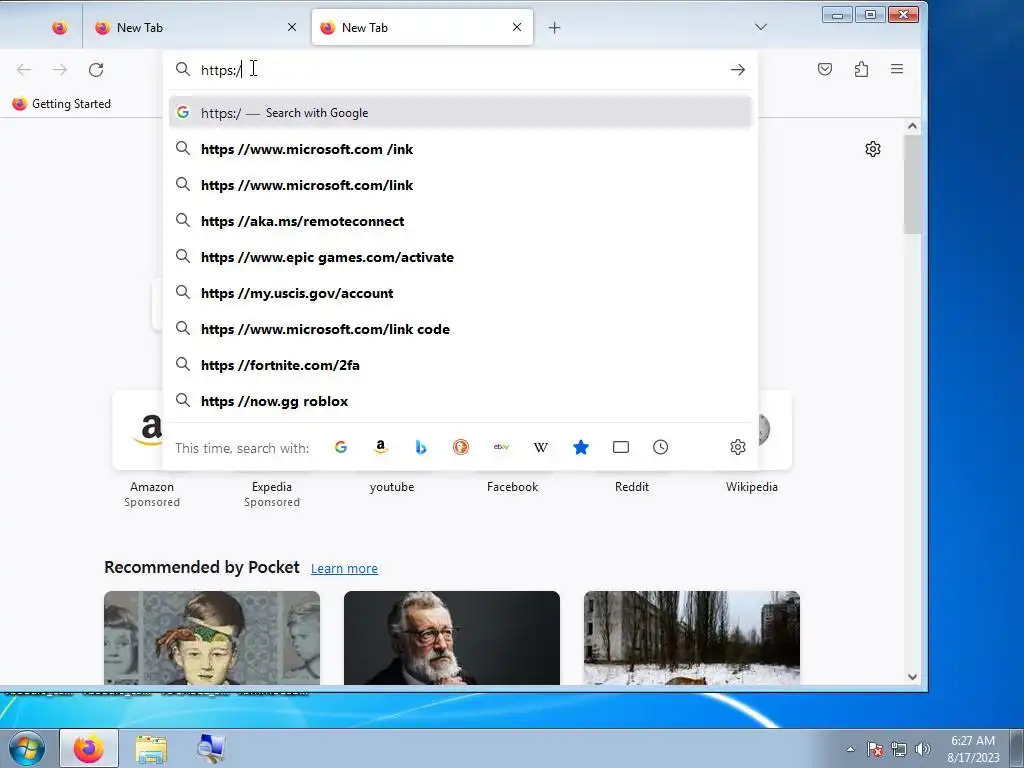Screen dimensions: 1024x768
Task: Search this time with DuckDuckGo icon
Action: point(460,447)
